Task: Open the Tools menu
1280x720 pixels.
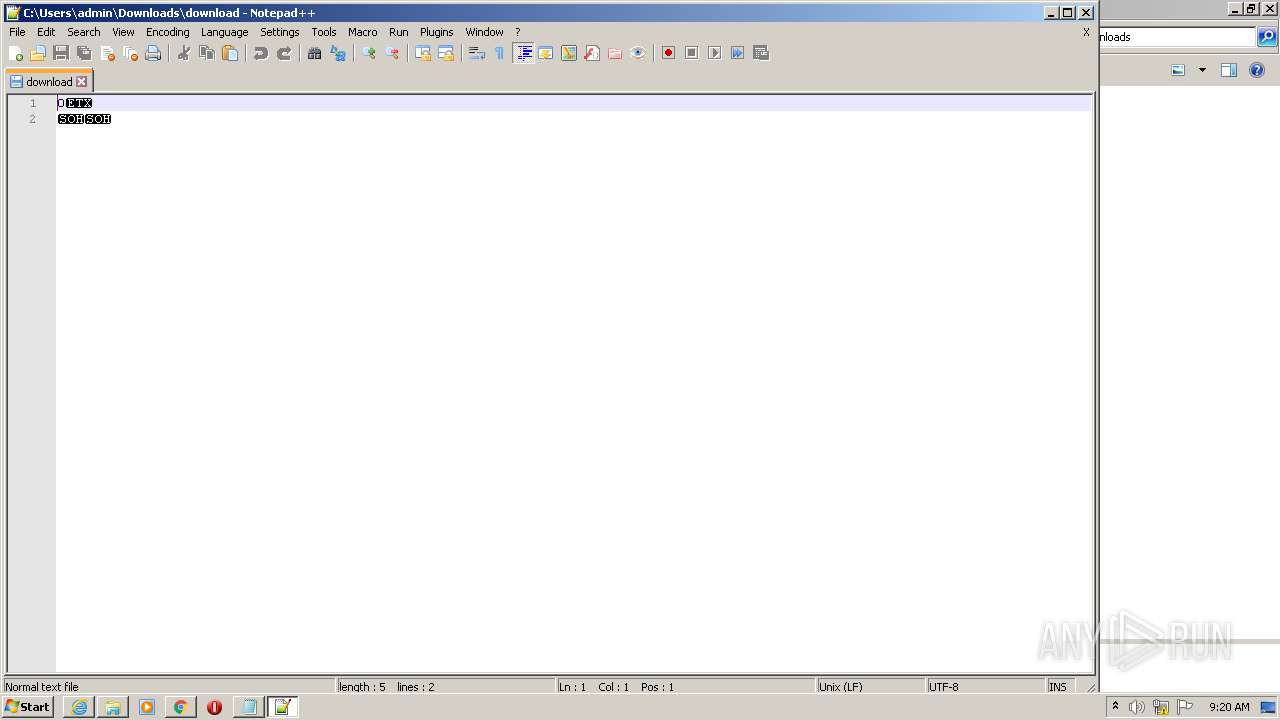Action: pyautogui.click(x=324, y=32)
